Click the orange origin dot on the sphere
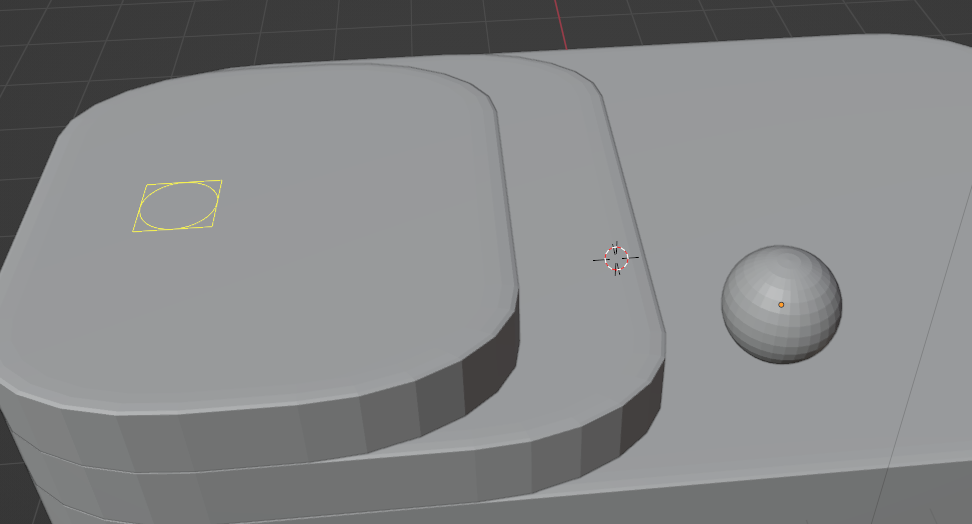 click(x=781, y=304)
